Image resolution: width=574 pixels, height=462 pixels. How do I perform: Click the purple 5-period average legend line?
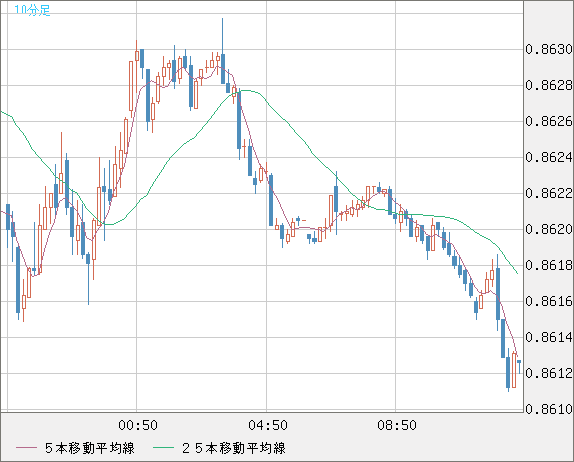[x=26, y=448]
